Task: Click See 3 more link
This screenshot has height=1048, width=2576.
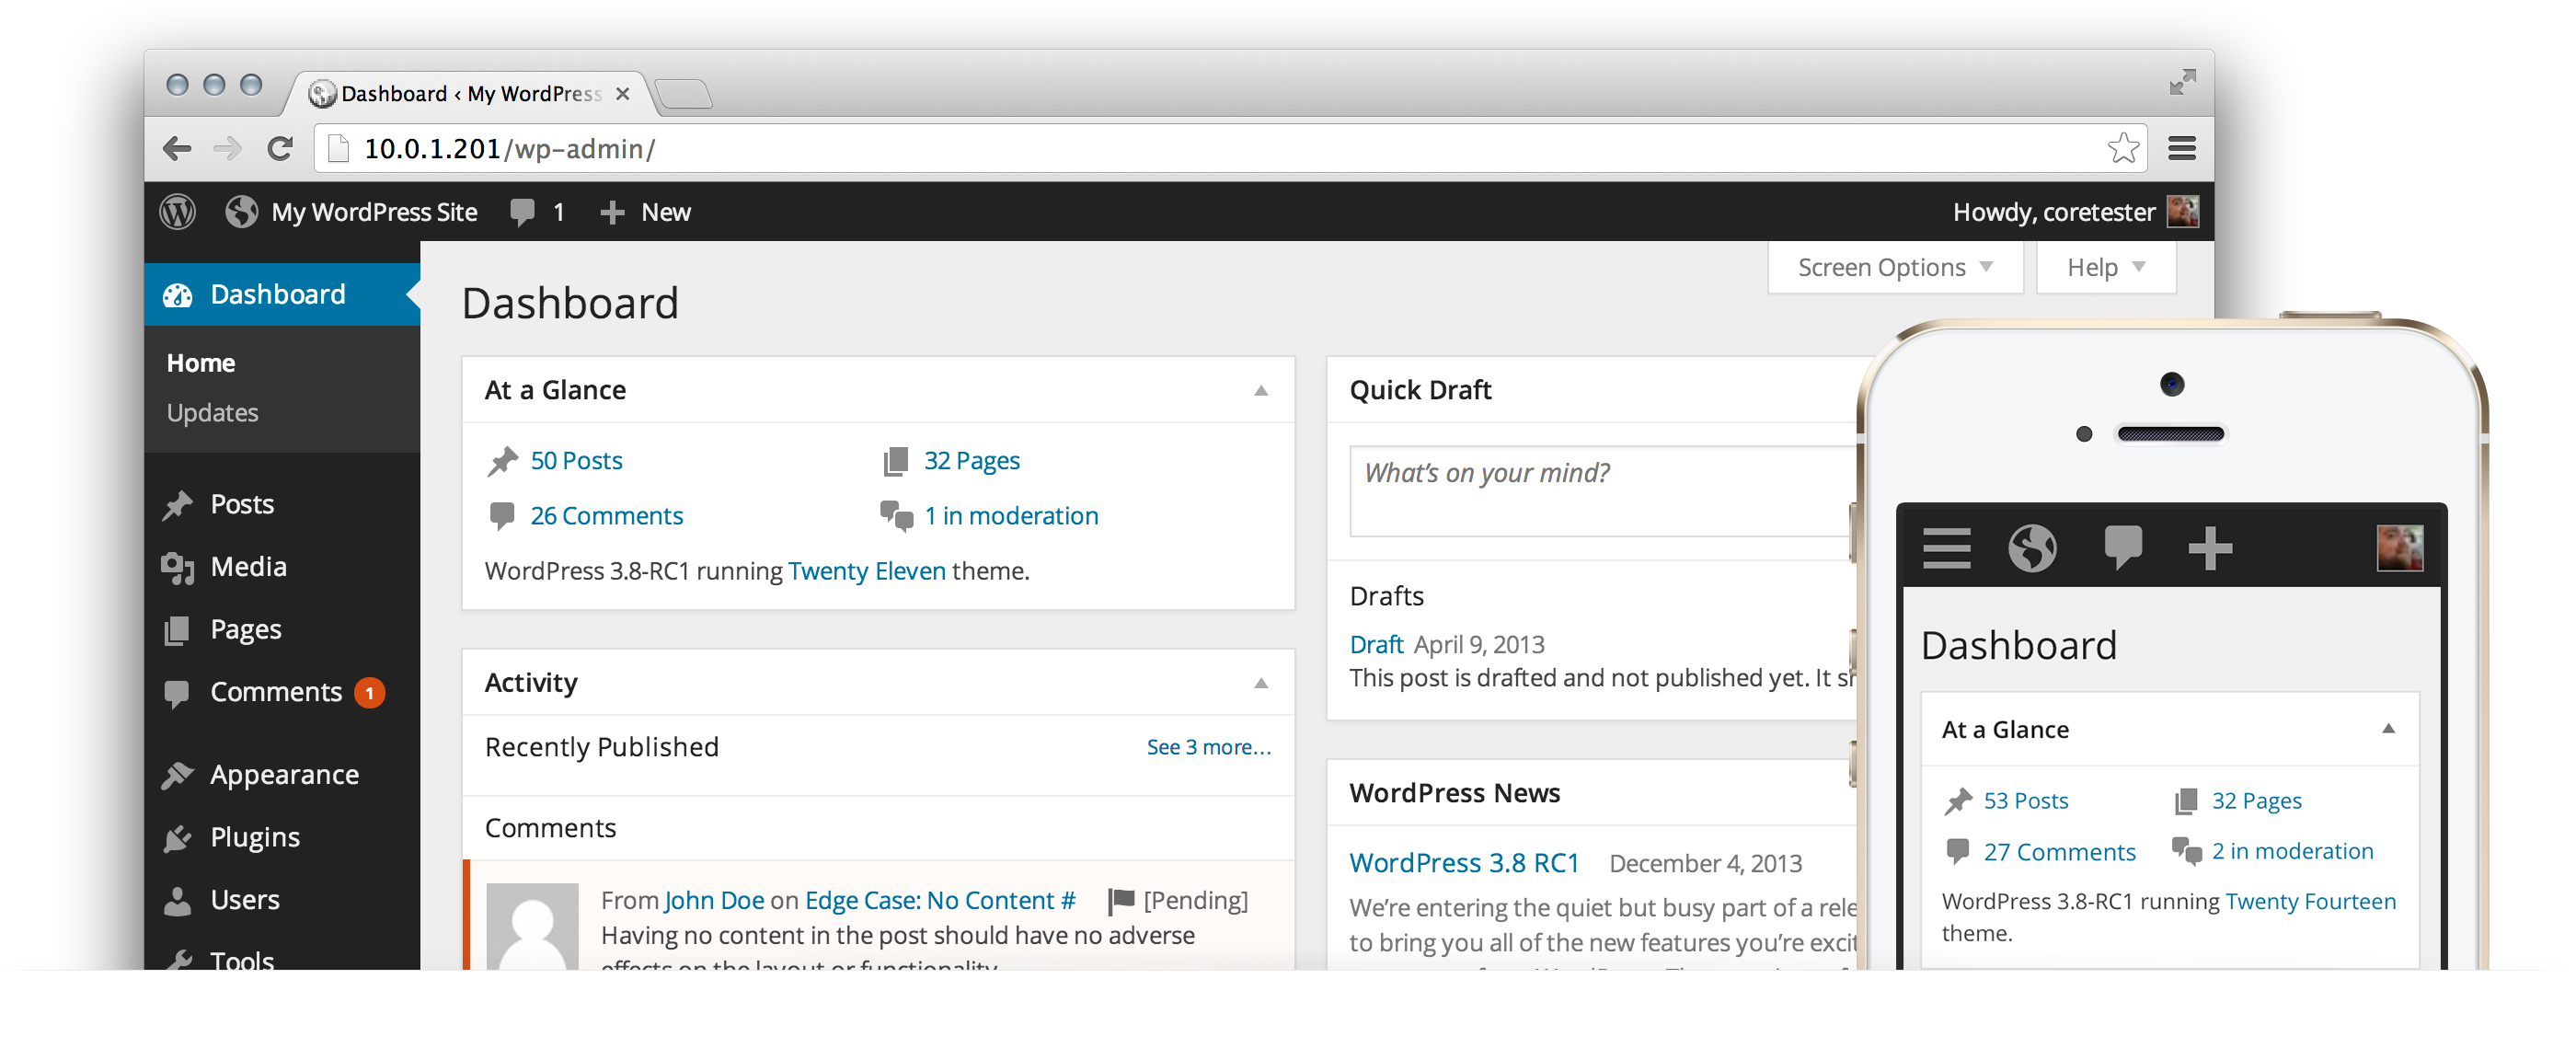Action: 1208,747
